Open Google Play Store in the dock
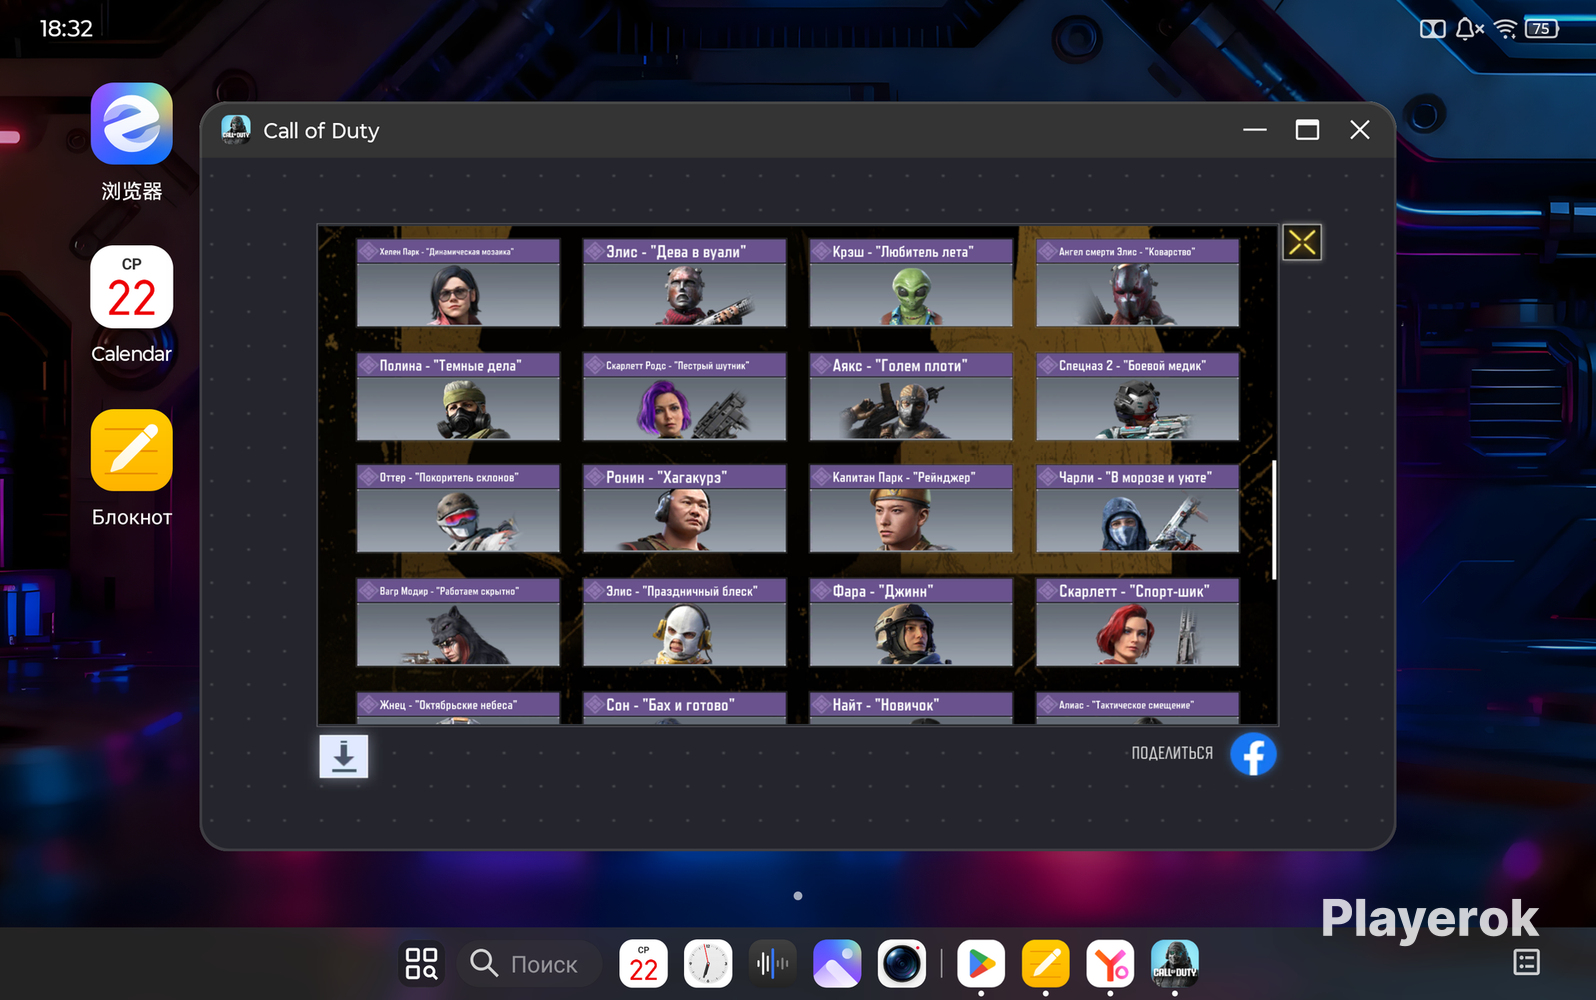 click(981, 964)
